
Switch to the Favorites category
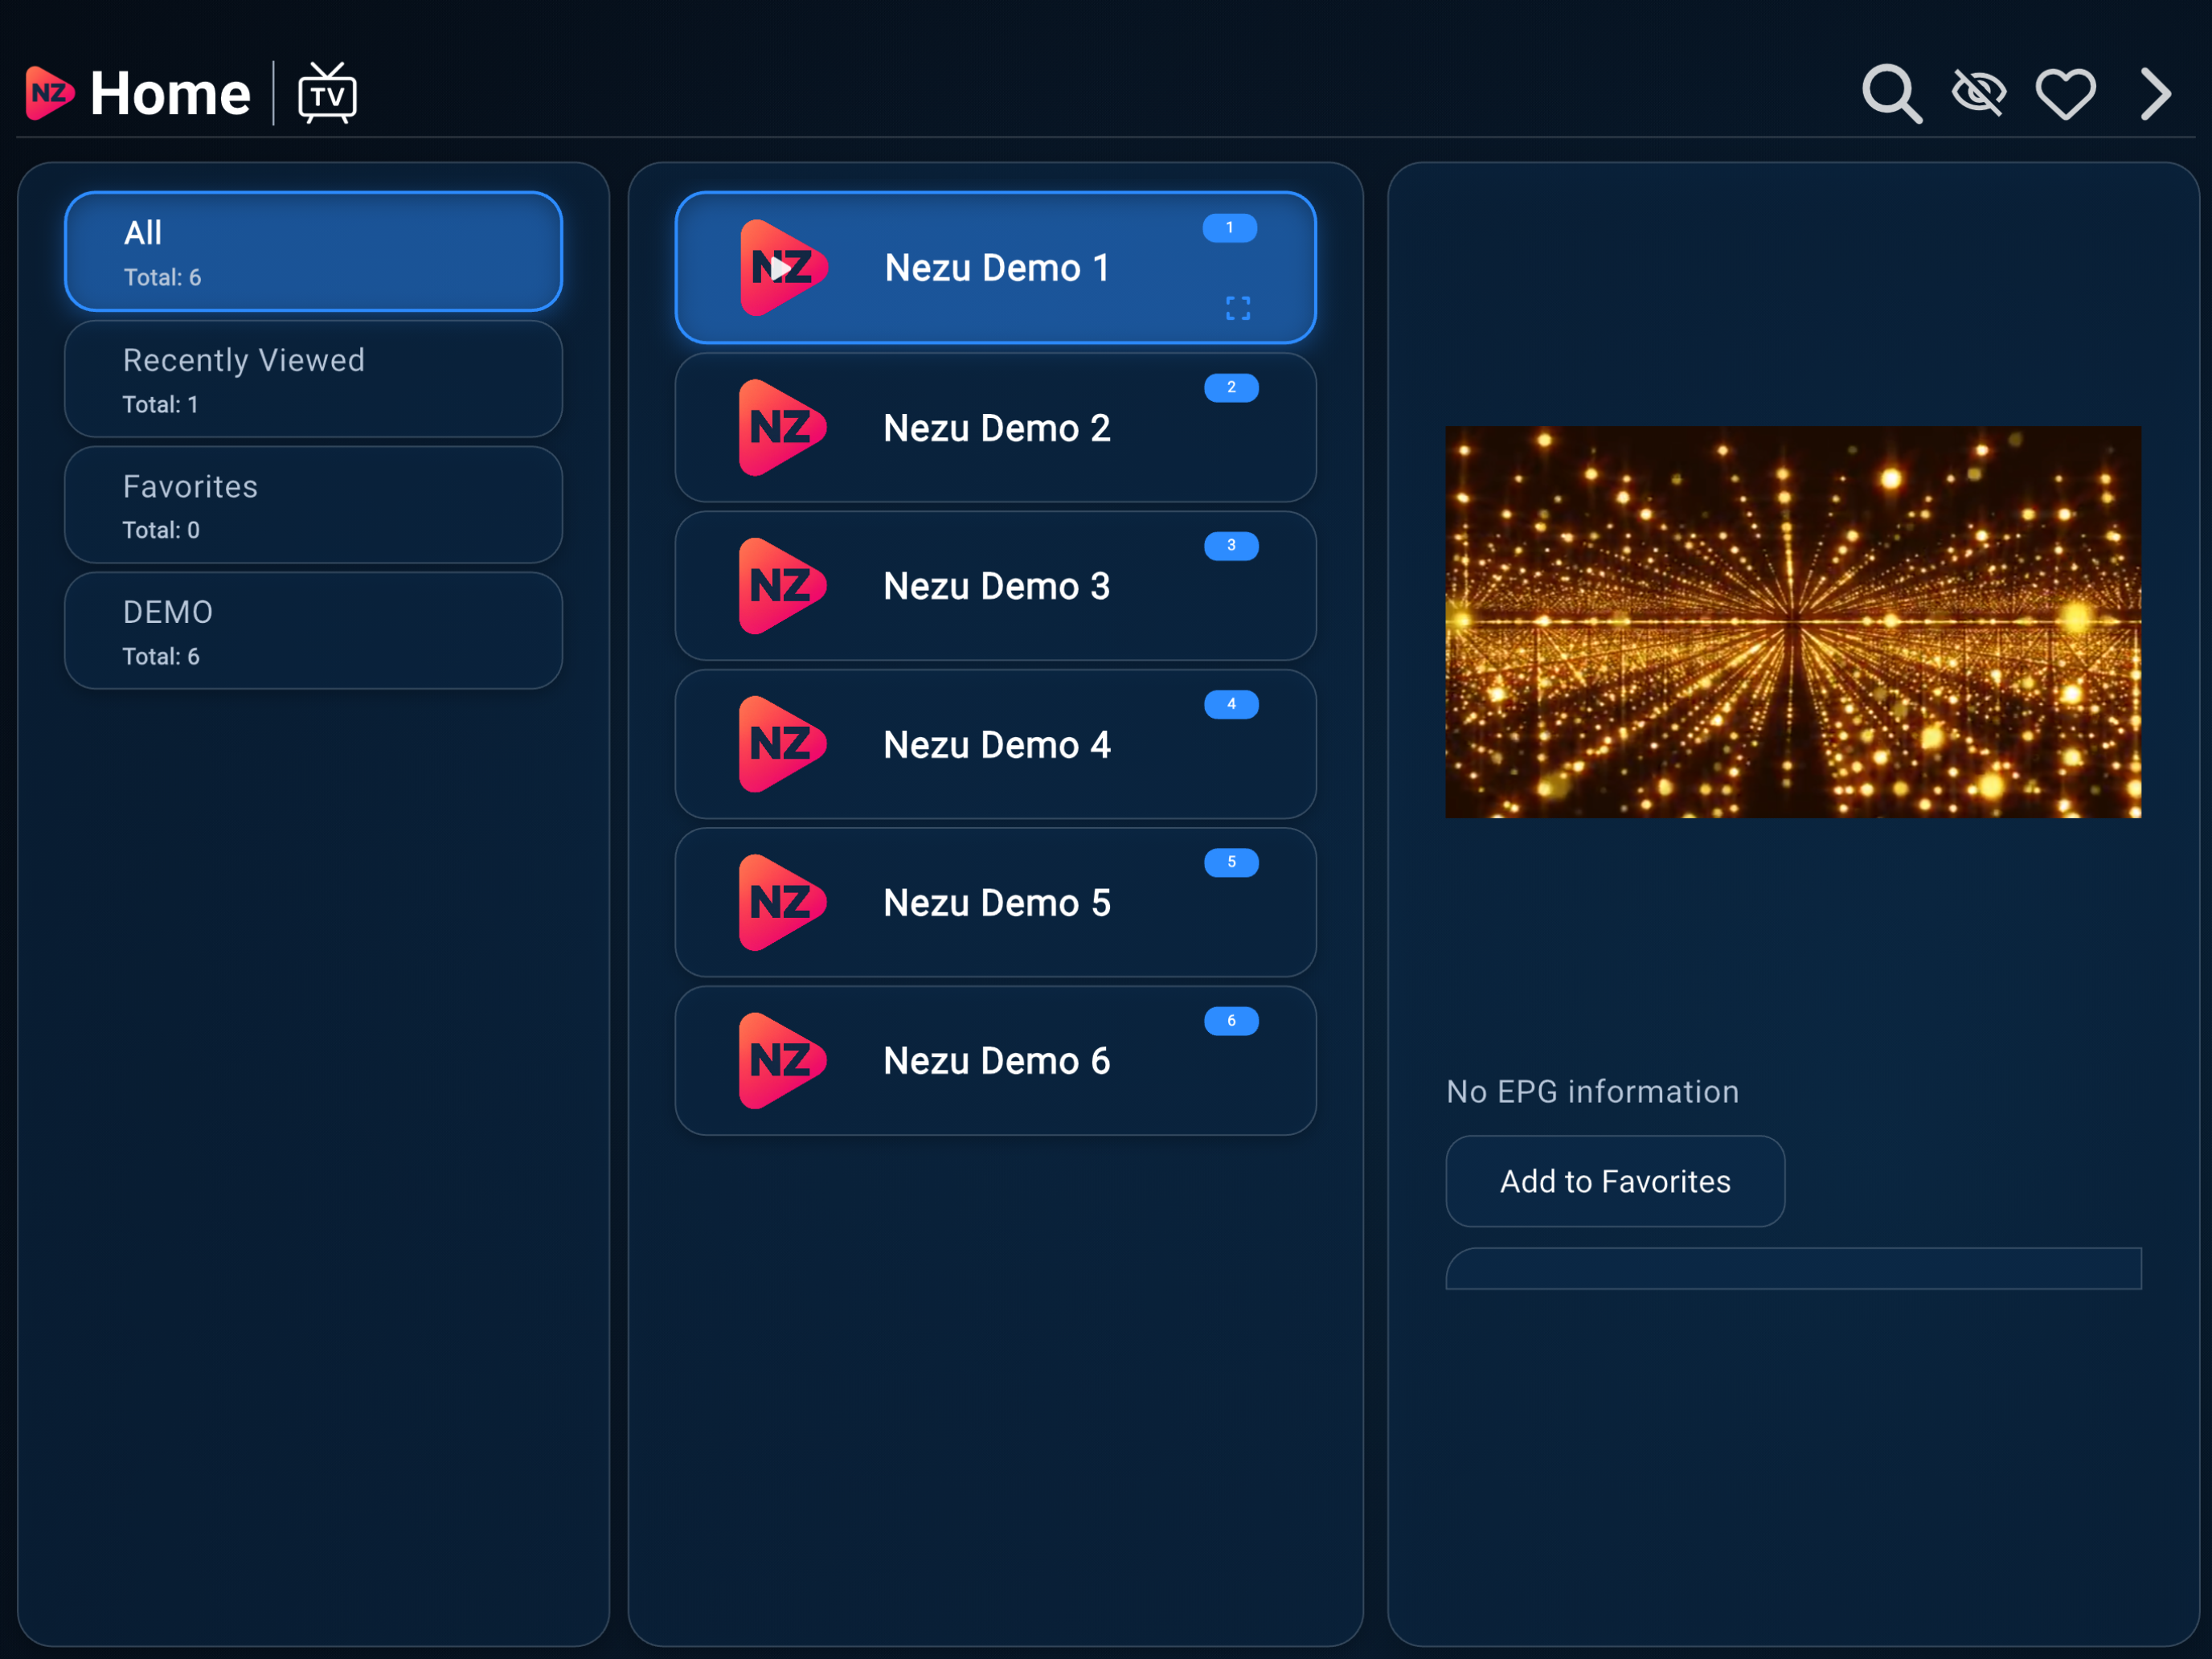pyautogui.click(x=313, y=505)
